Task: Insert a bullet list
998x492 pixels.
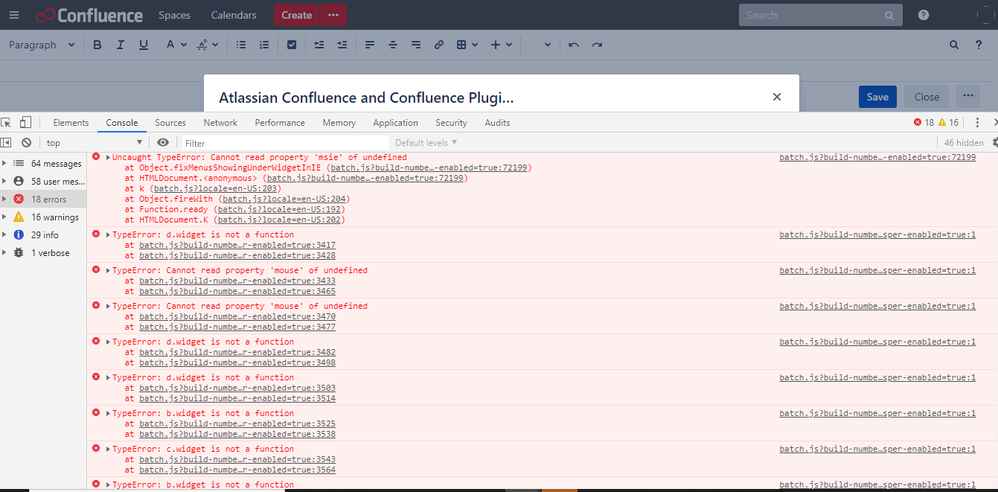Action: 241,45
